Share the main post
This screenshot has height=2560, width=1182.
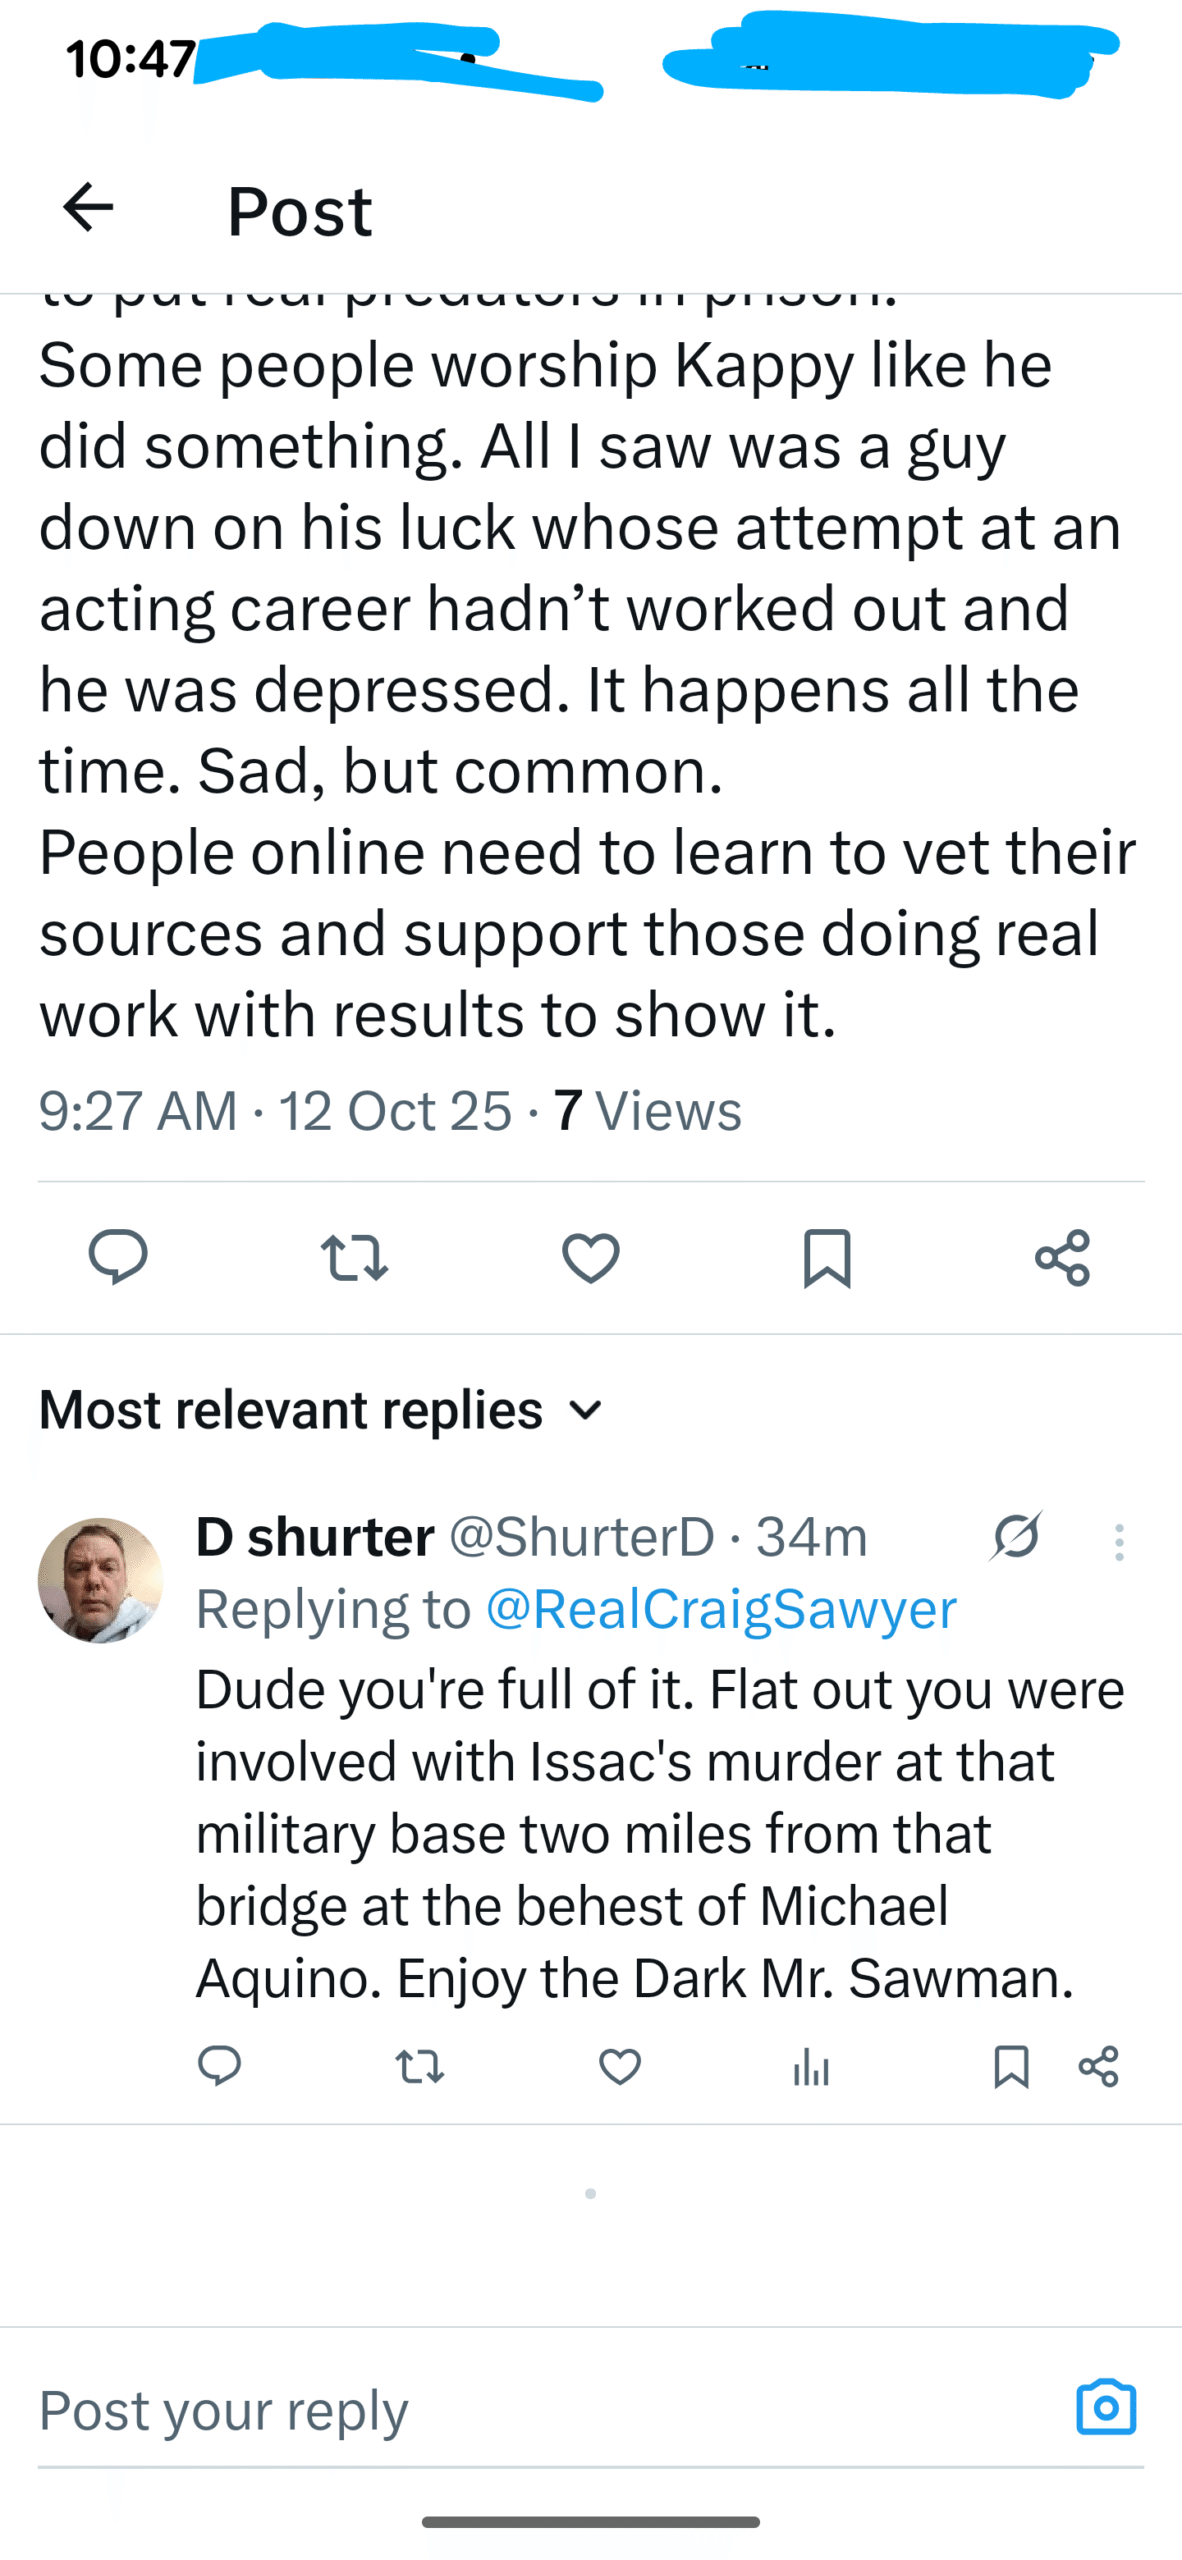click(1062, 1257)
